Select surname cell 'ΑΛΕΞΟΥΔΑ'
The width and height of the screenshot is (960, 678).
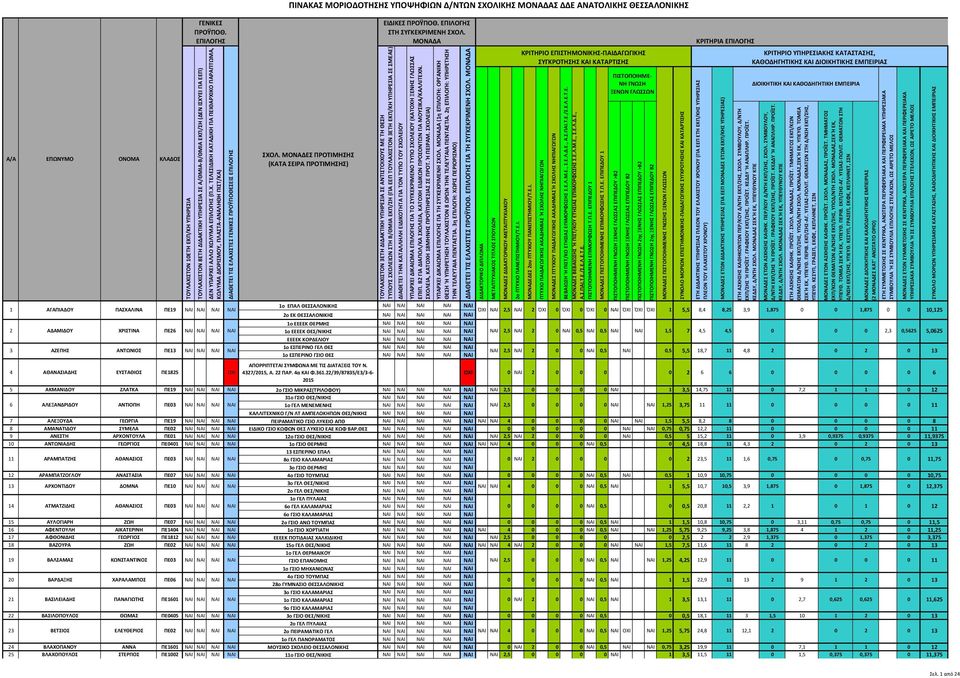[x=59, y=421]
